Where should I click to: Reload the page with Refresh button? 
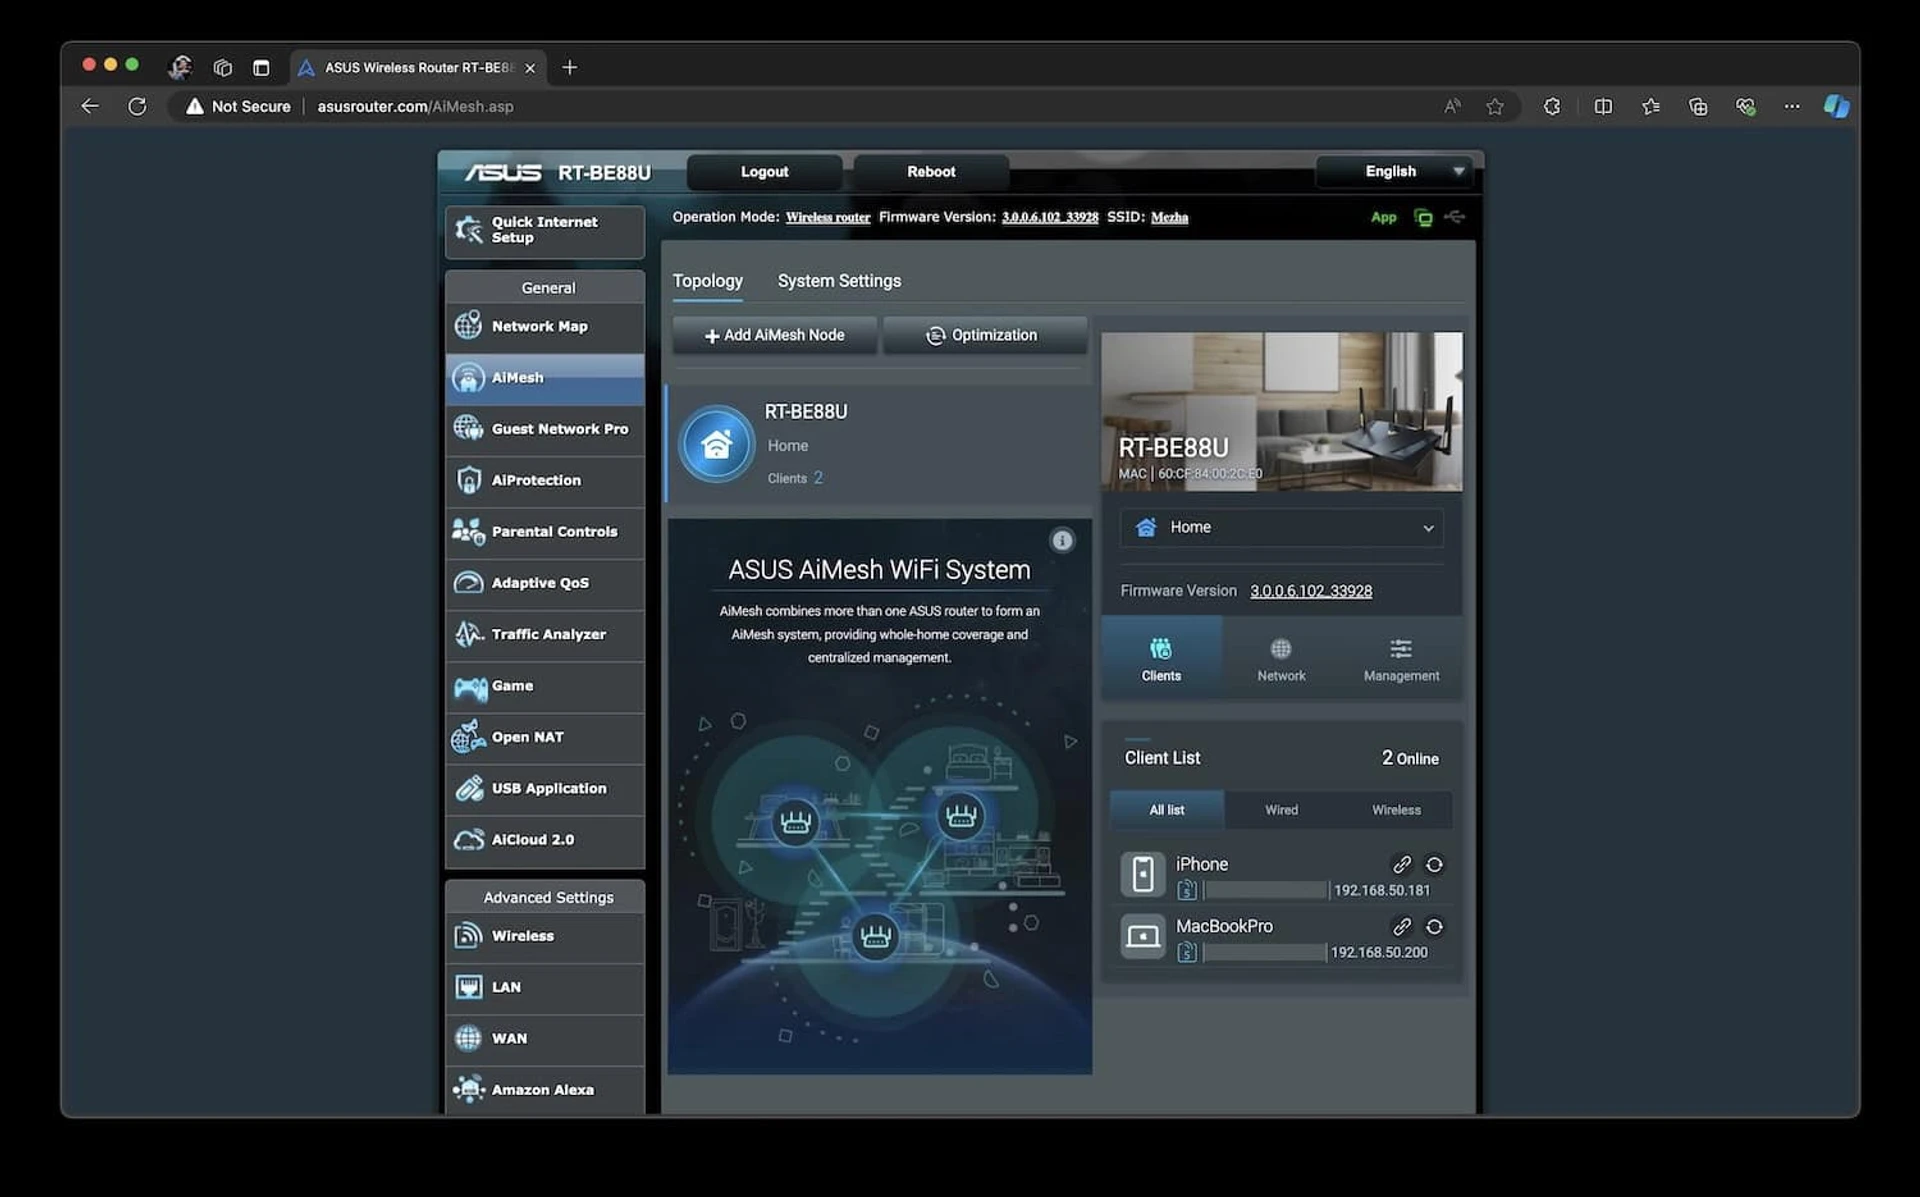pos(137,106)
